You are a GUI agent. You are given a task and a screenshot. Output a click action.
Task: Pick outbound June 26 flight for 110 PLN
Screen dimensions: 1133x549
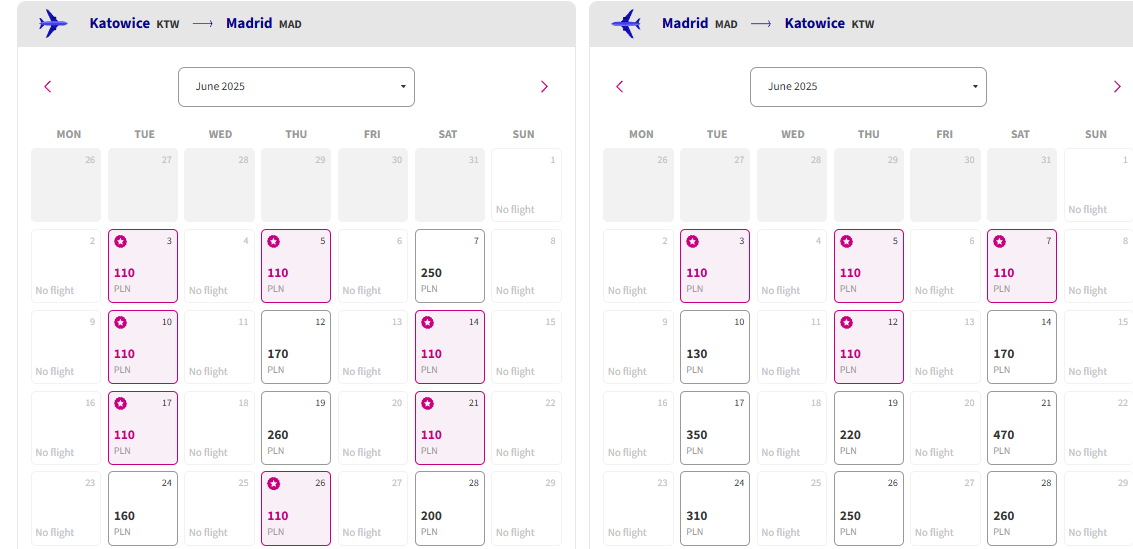(x=296, y=509)
